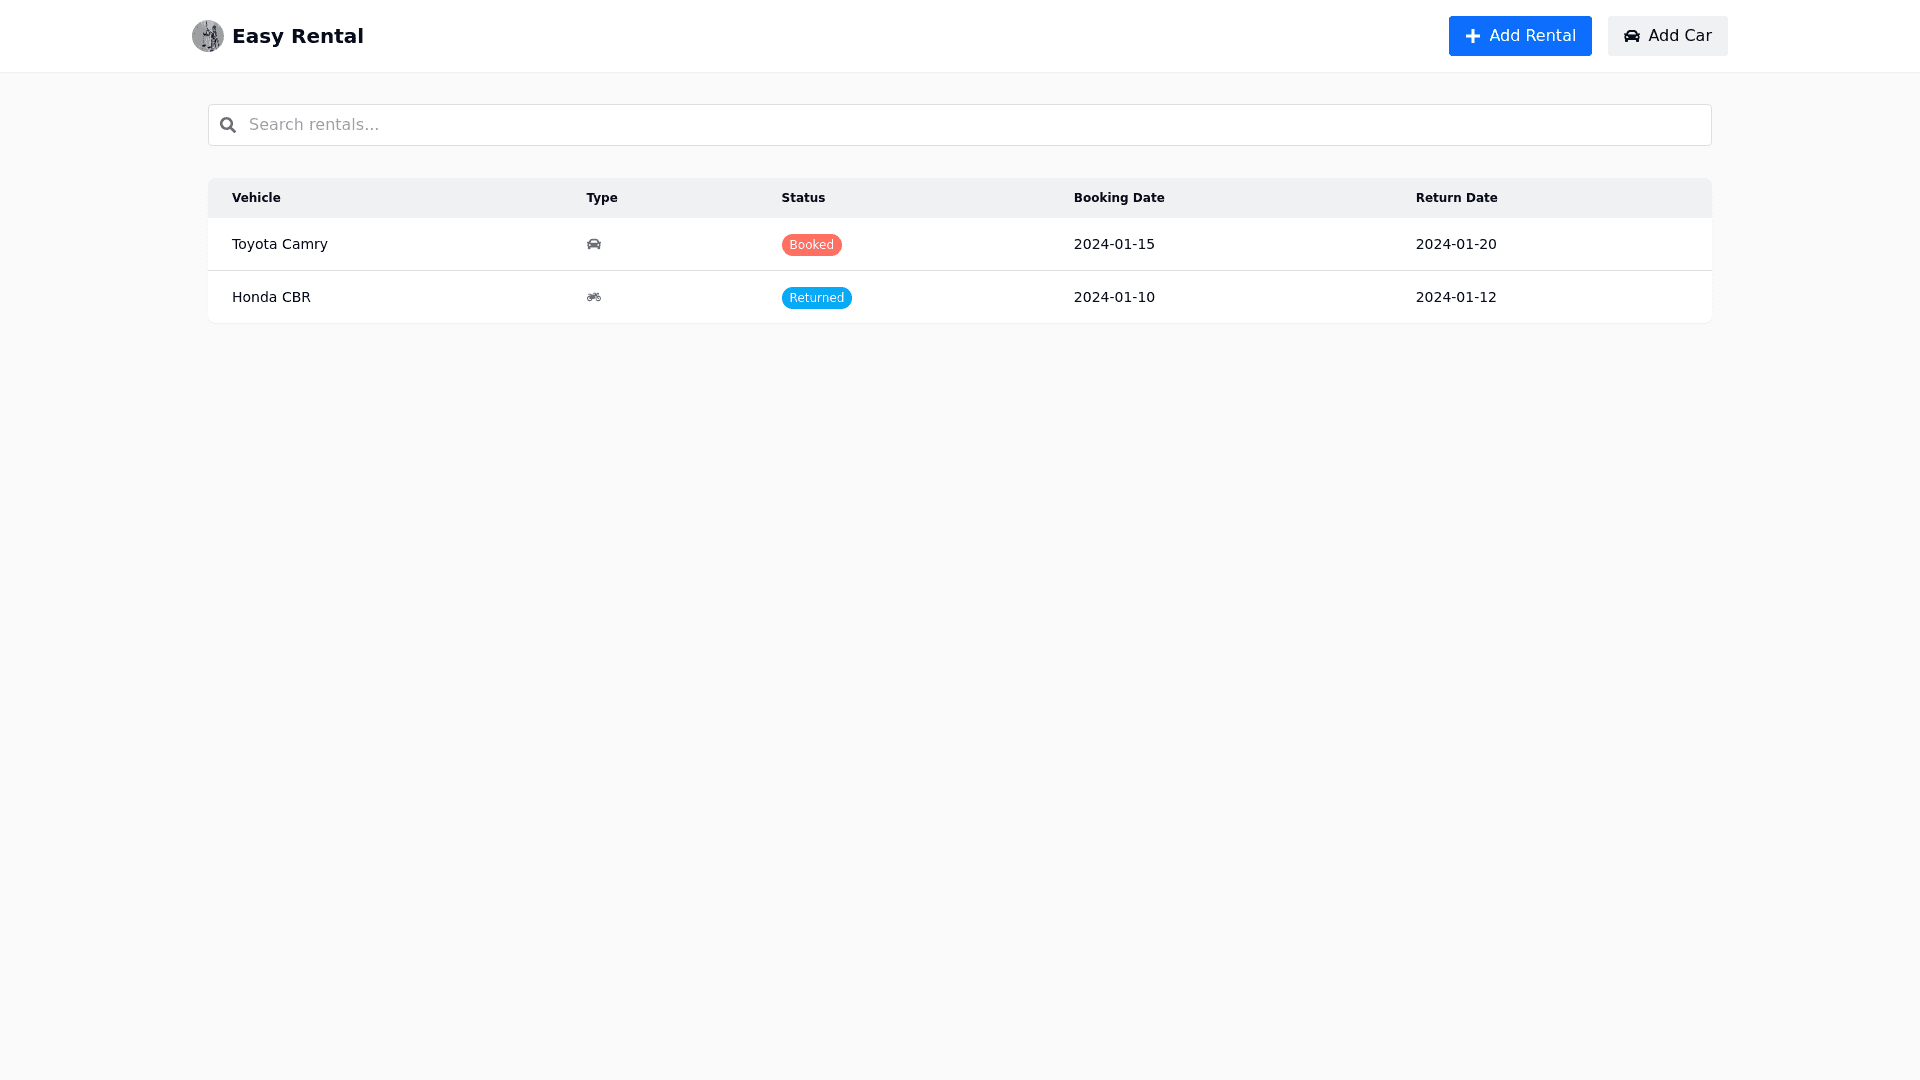Open sorting options on the Booking Date header
The image size is (1920, 1080).
1119,198
